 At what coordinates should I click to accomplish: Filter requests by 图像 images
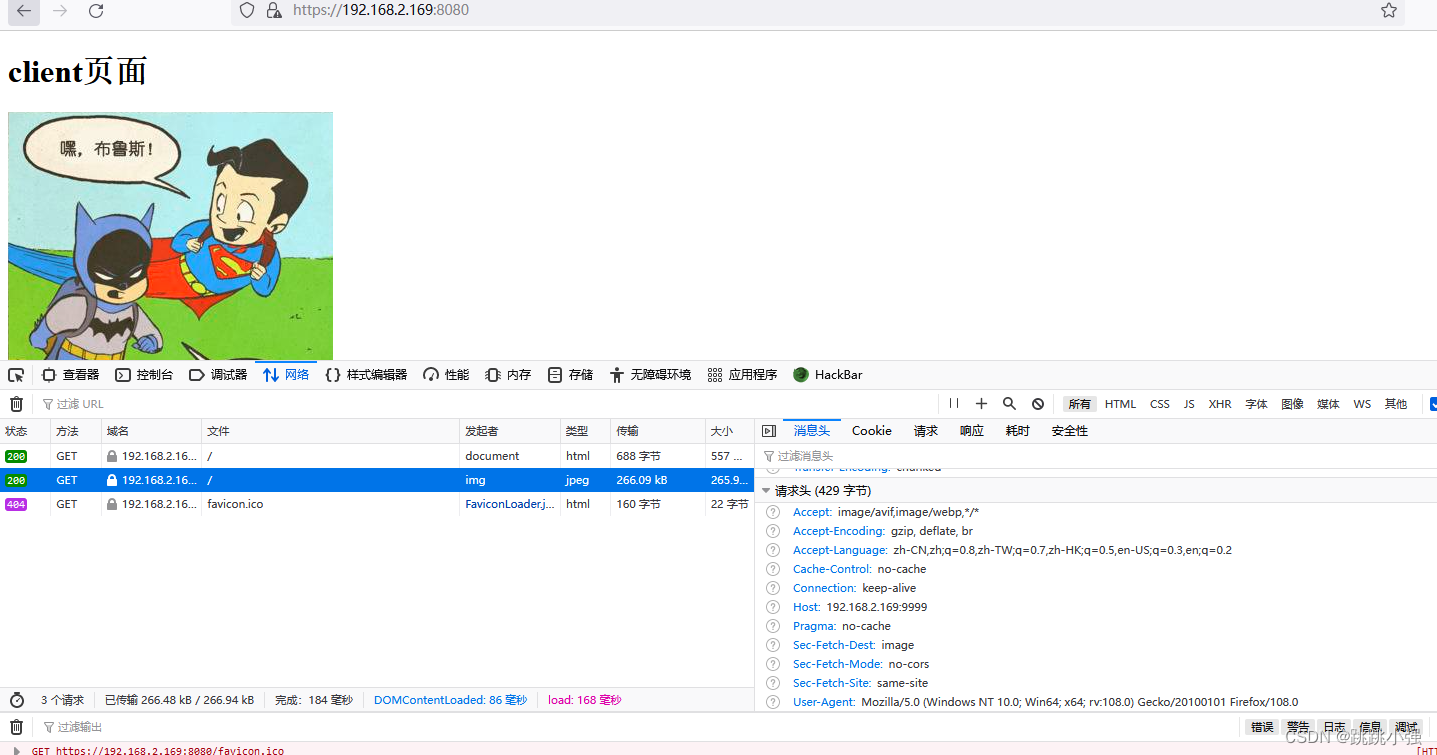[1292, 404]
